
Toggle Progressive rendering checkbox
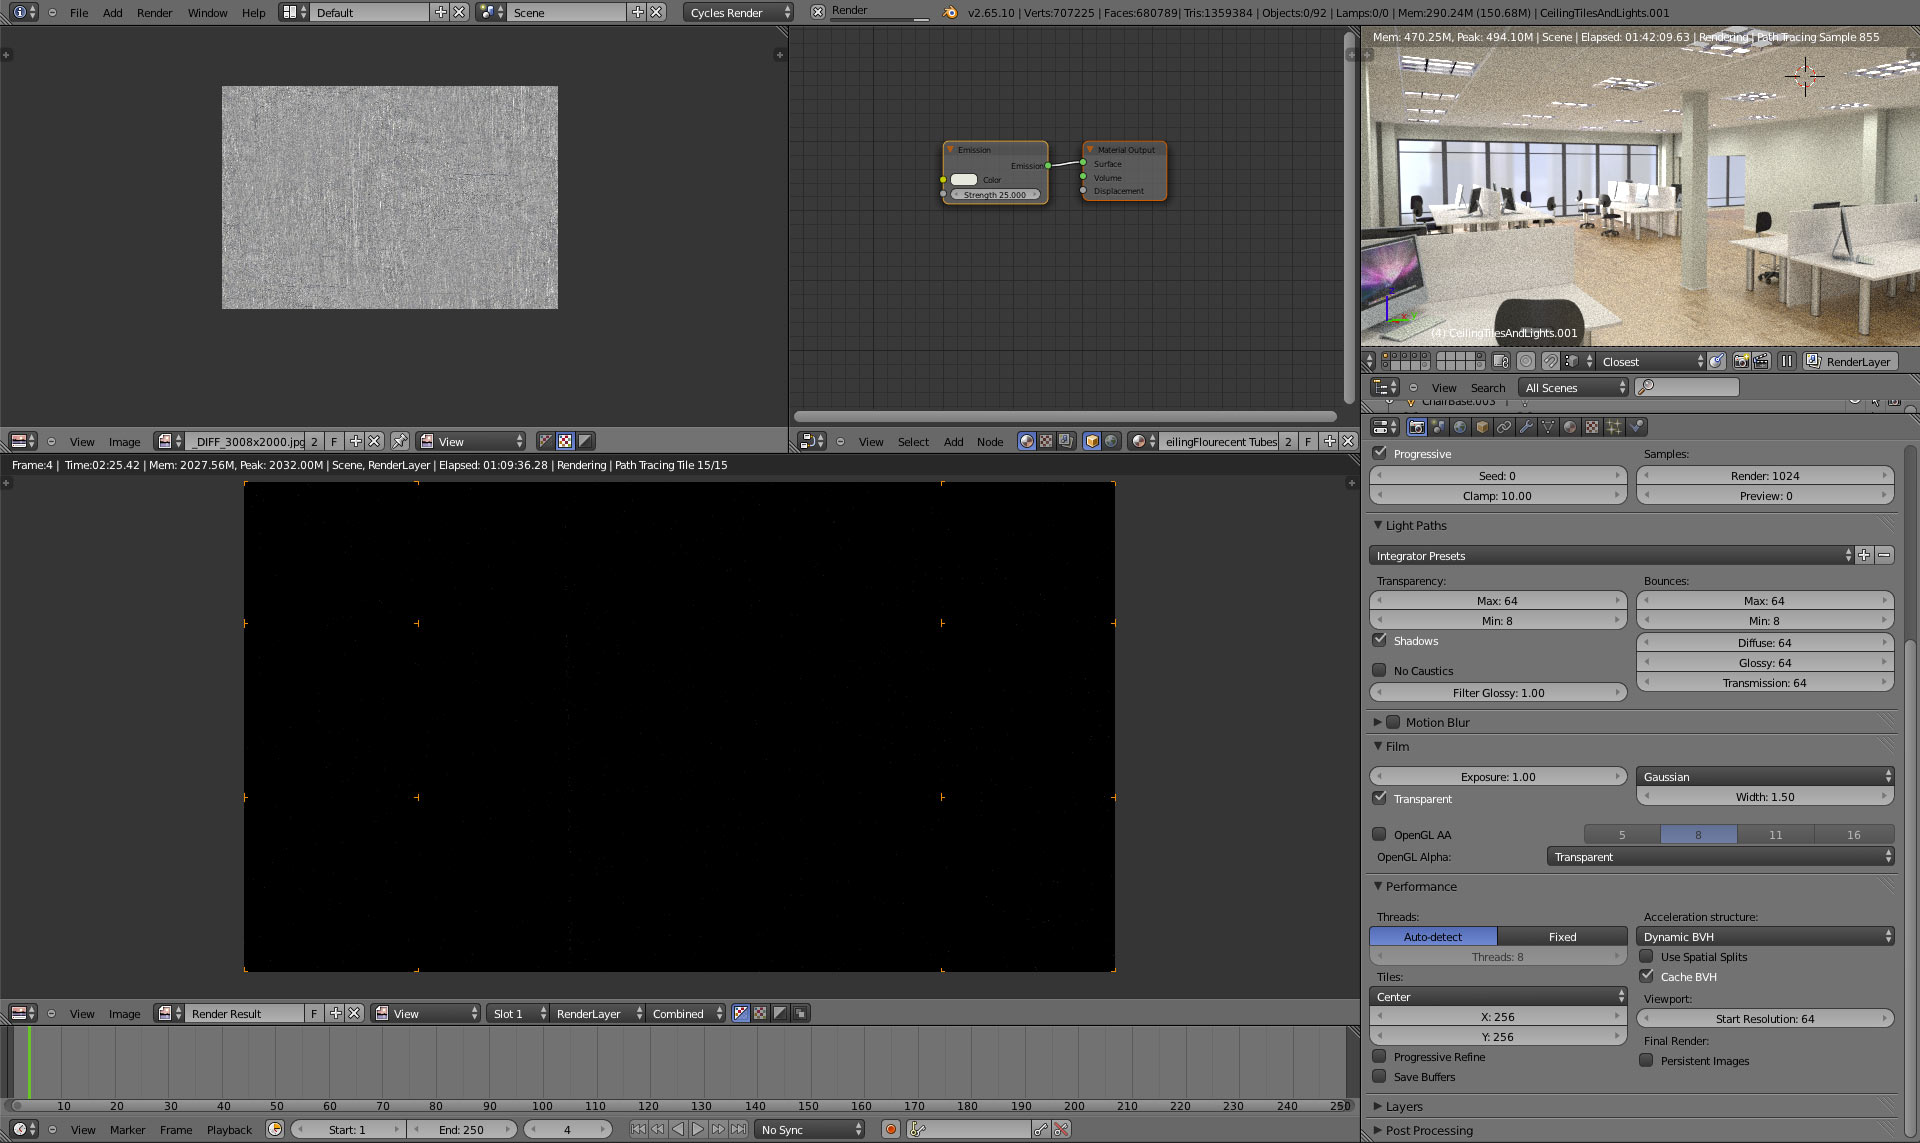point(1380,453)
